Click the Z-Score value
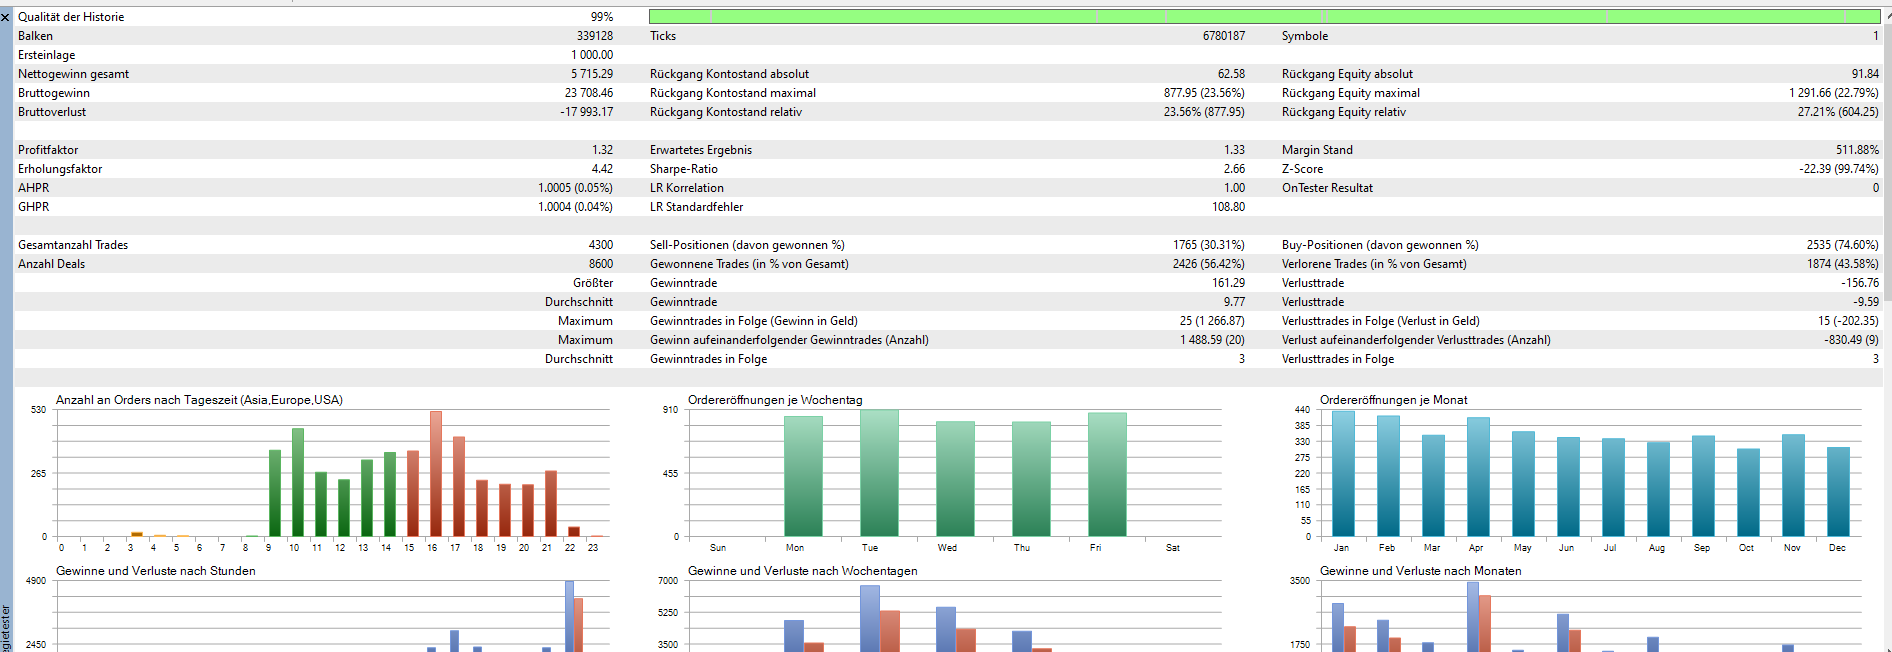Screen dimensions: 1892x652 [x=1838, y=169]
